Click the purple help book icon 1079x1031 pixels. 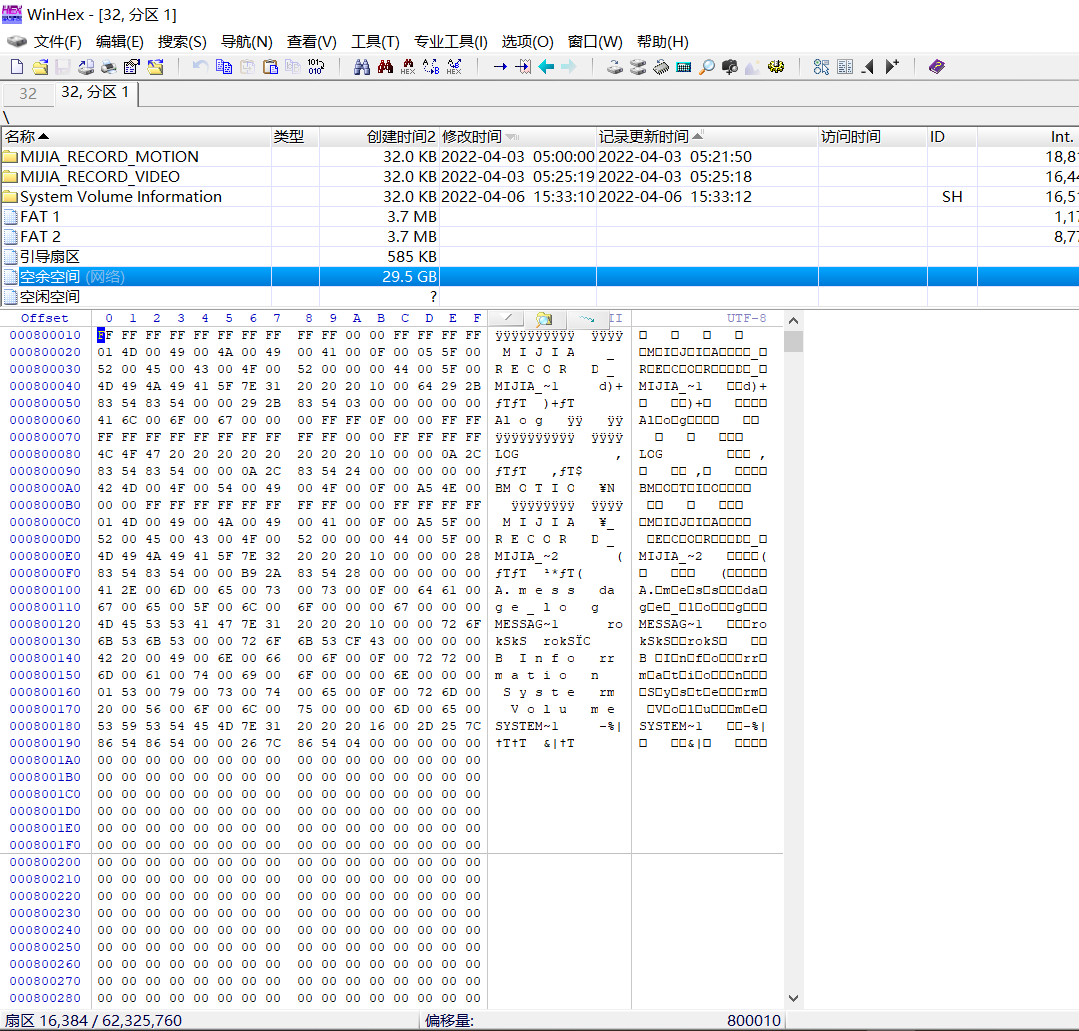coord(937,67)
